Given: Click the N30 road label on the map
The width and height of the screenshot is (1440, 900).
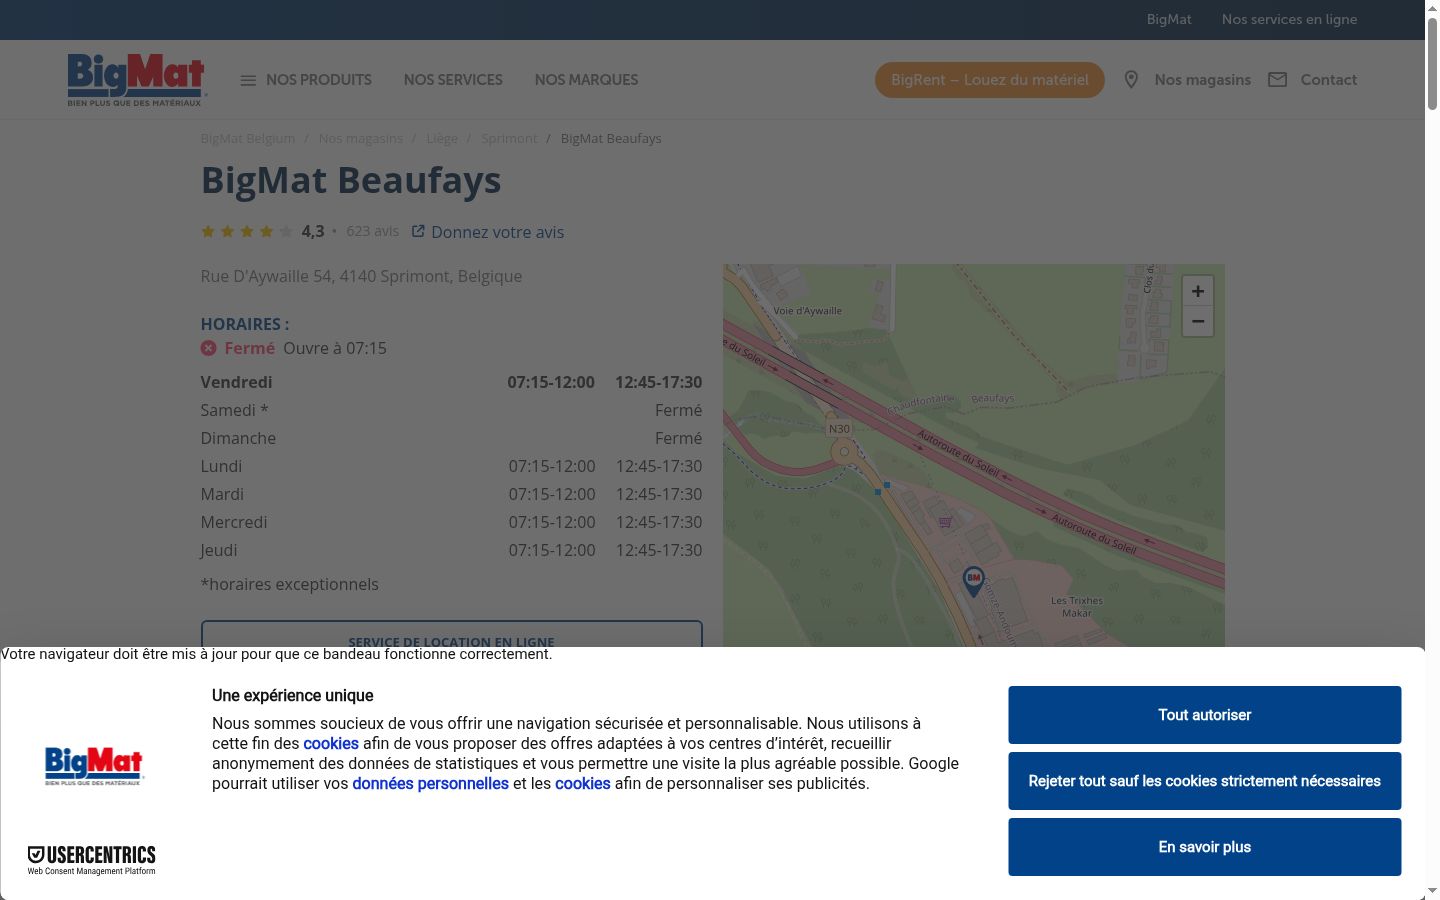Looking at the screenshot, I should pos(839,428).
